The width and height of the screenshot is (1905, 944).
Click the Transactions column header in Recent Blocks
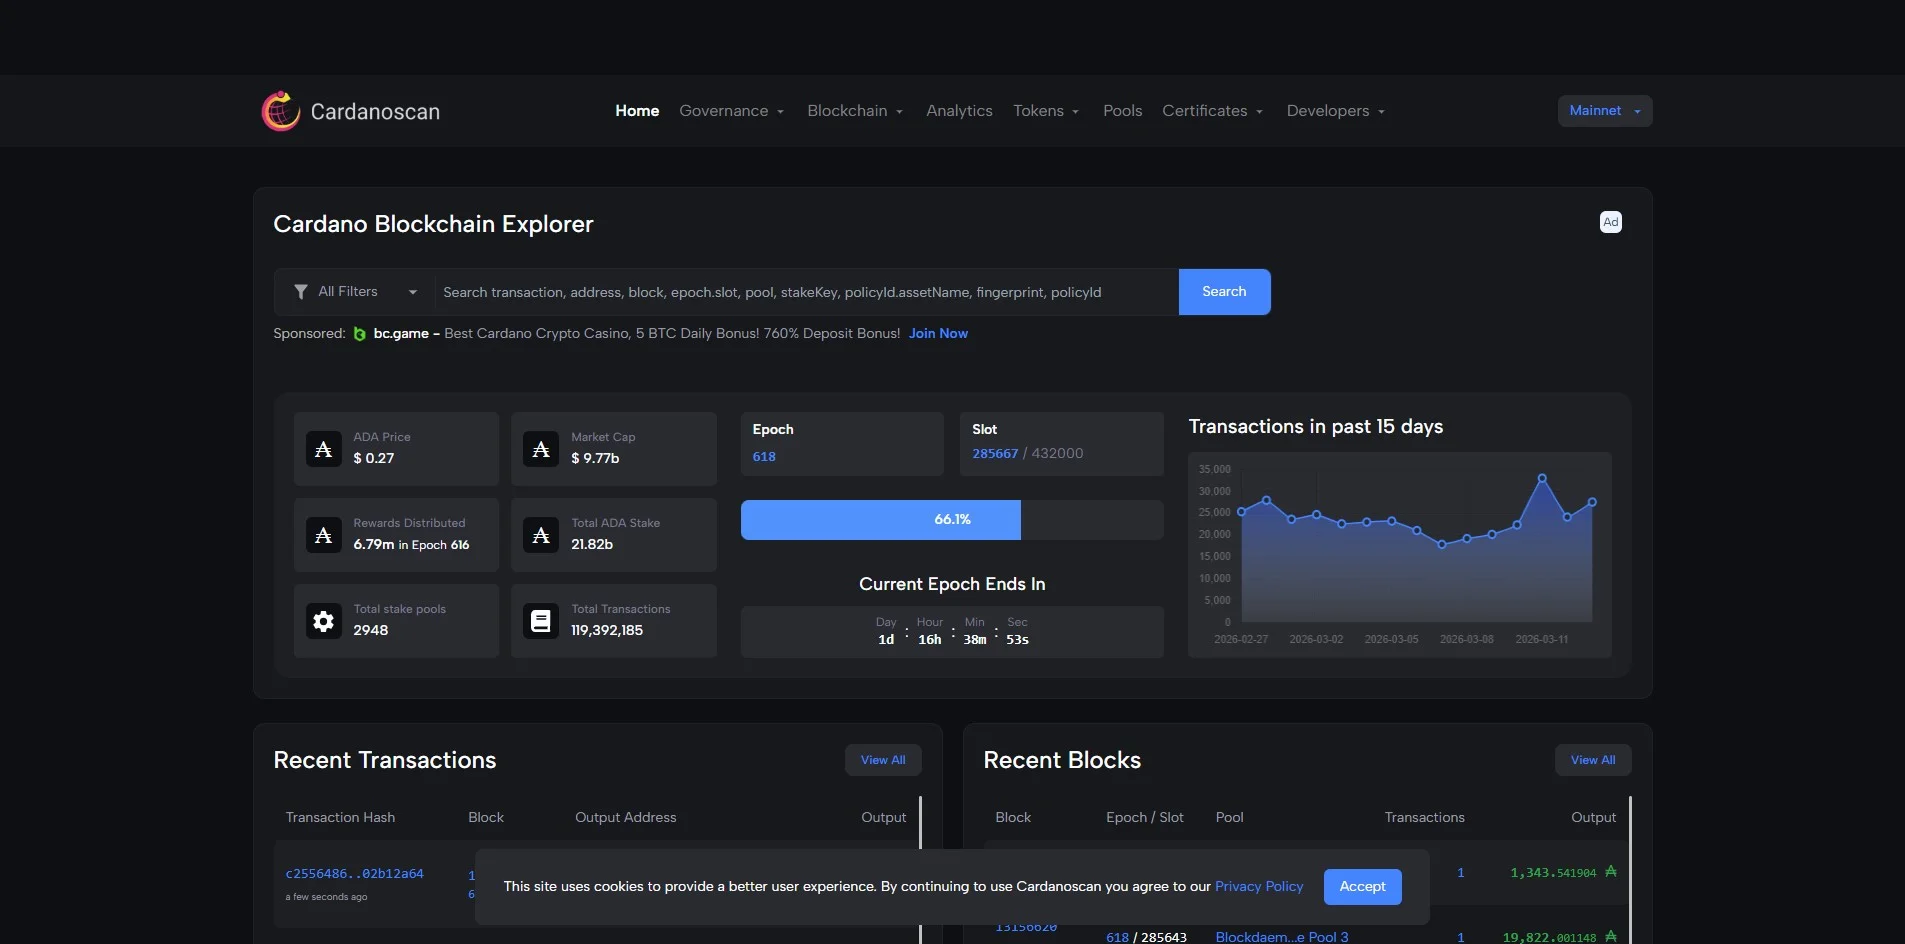[x=1425, y=817]
